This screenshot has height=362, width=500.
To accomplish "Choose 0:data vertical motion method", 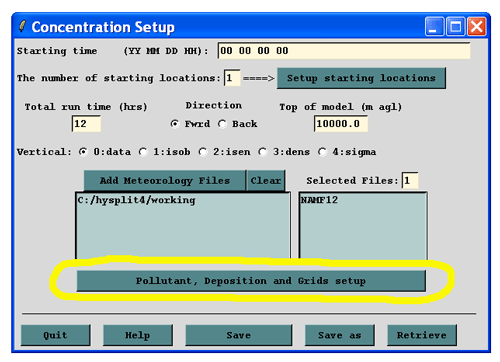I will point(83,152).
